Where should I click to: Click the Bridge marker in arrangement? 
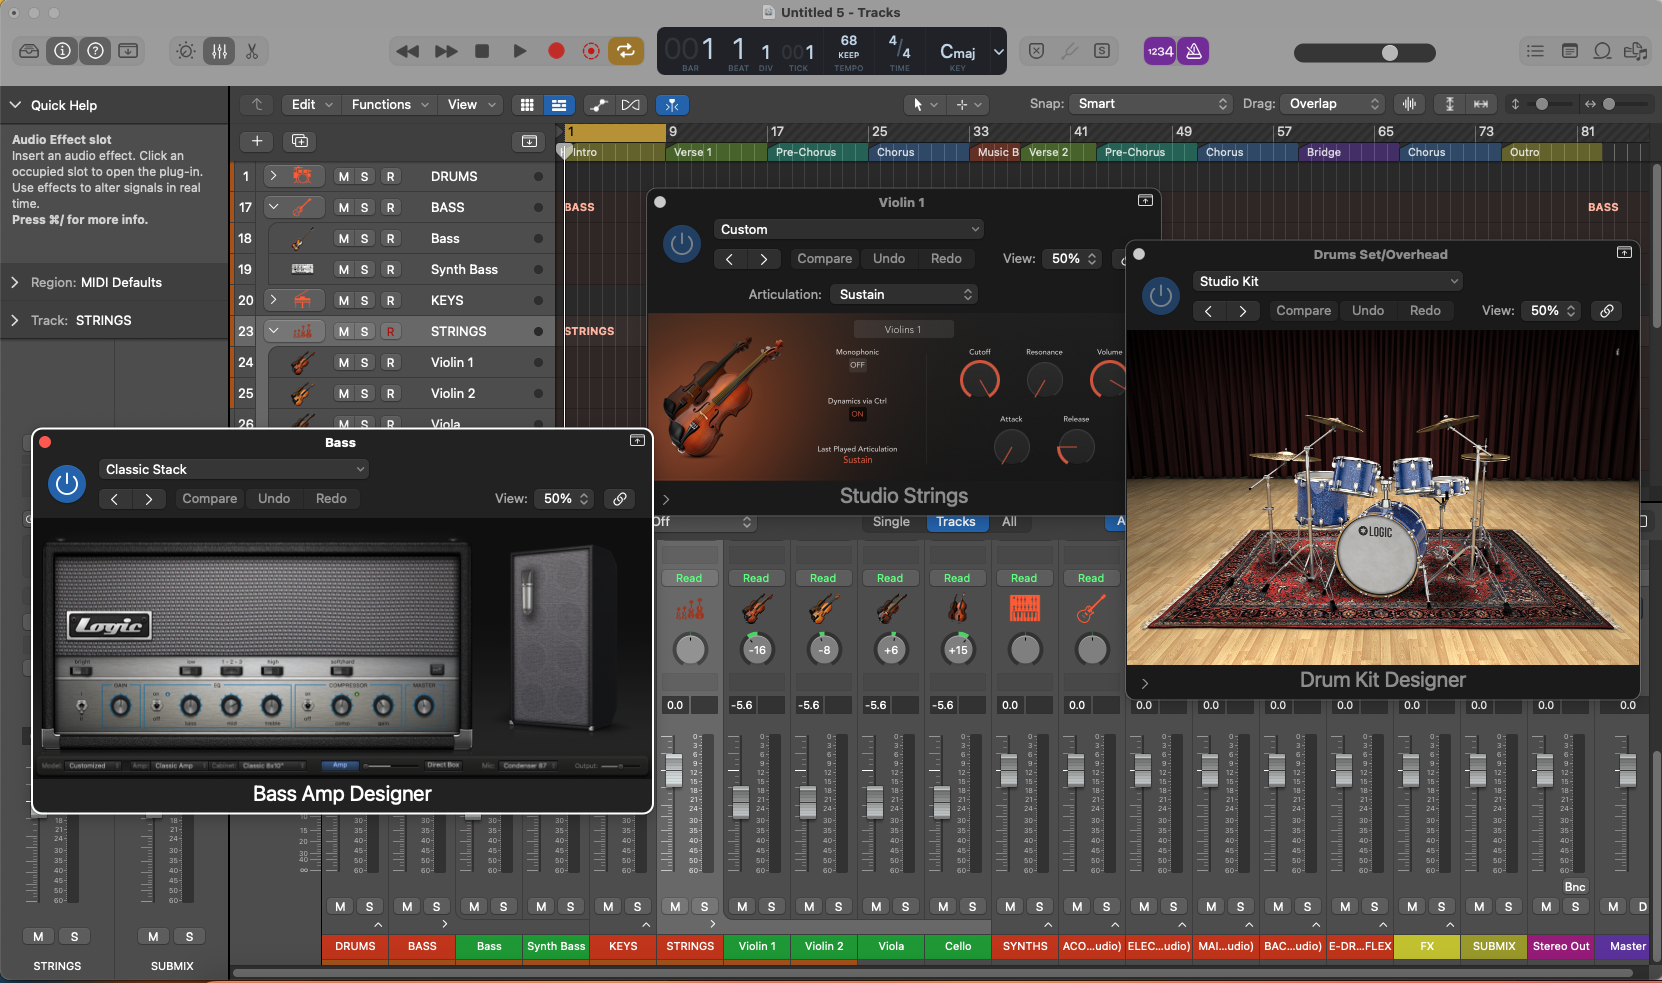(x=1348, y=152)
